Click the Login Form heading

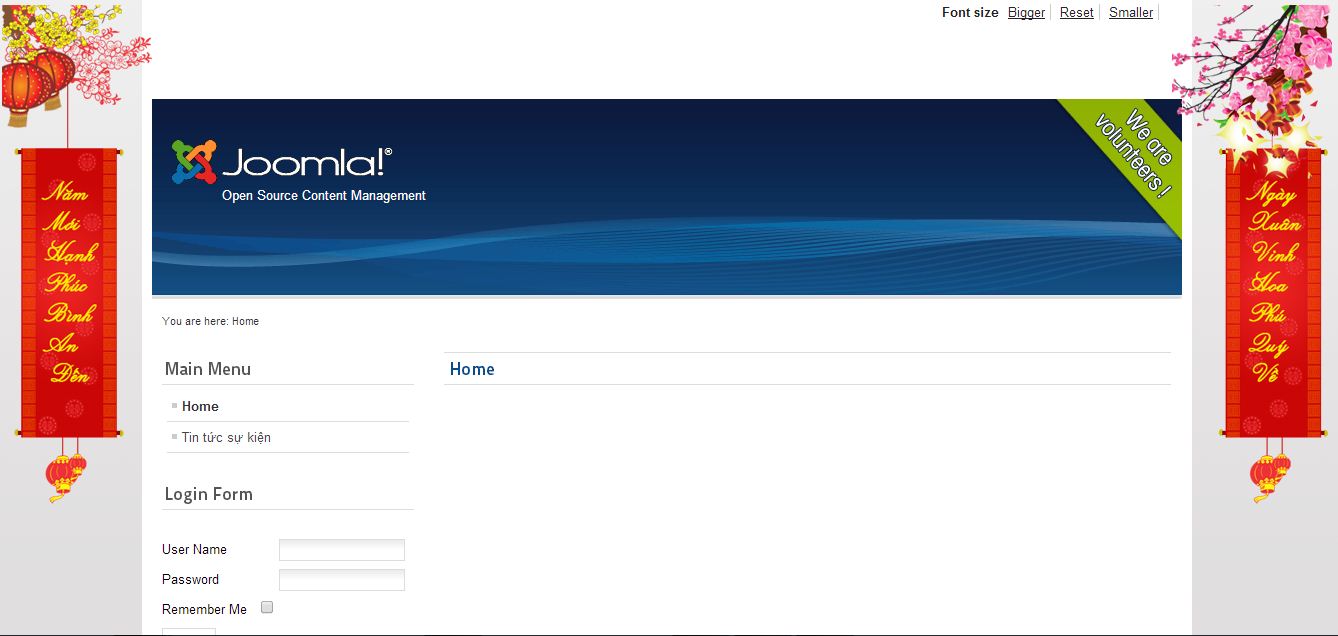(209, 494)
